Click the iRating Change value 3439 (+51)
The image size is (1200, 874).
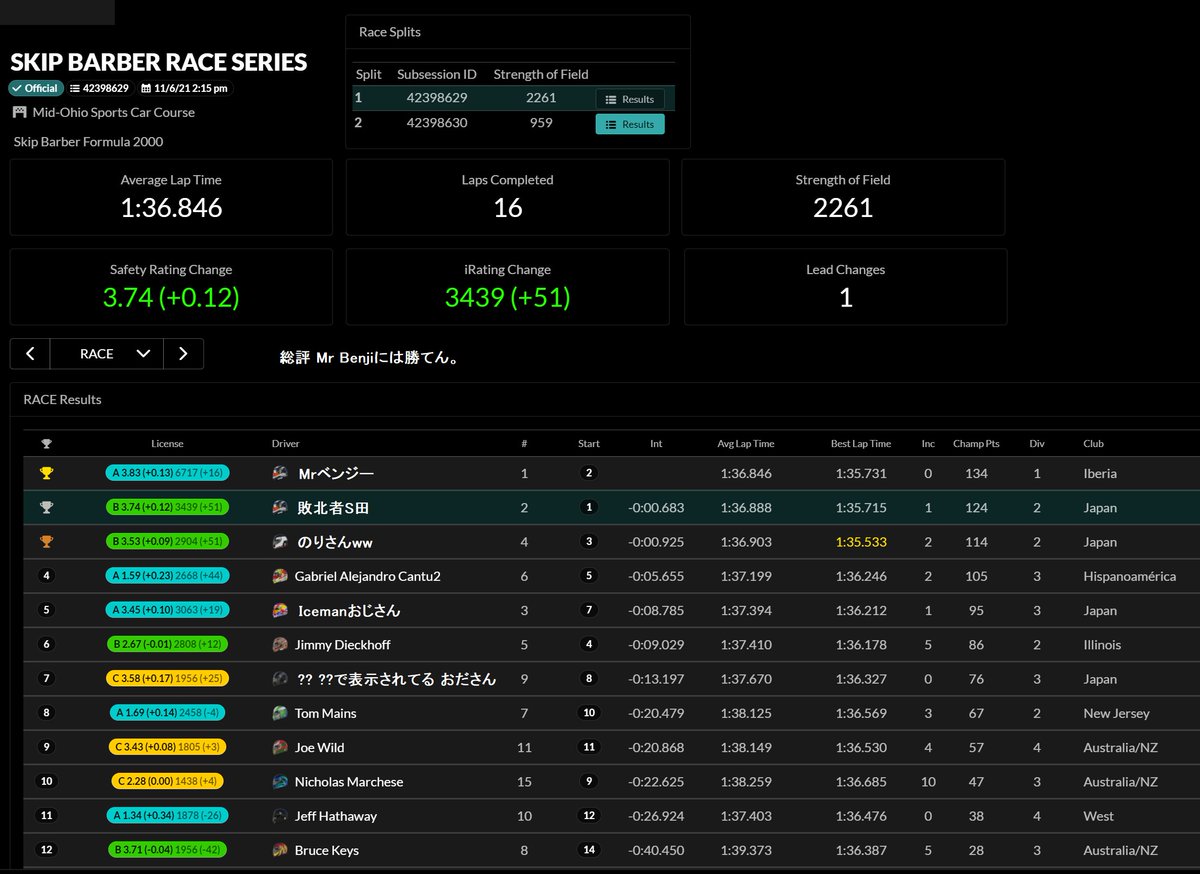[x=508, y=297]
